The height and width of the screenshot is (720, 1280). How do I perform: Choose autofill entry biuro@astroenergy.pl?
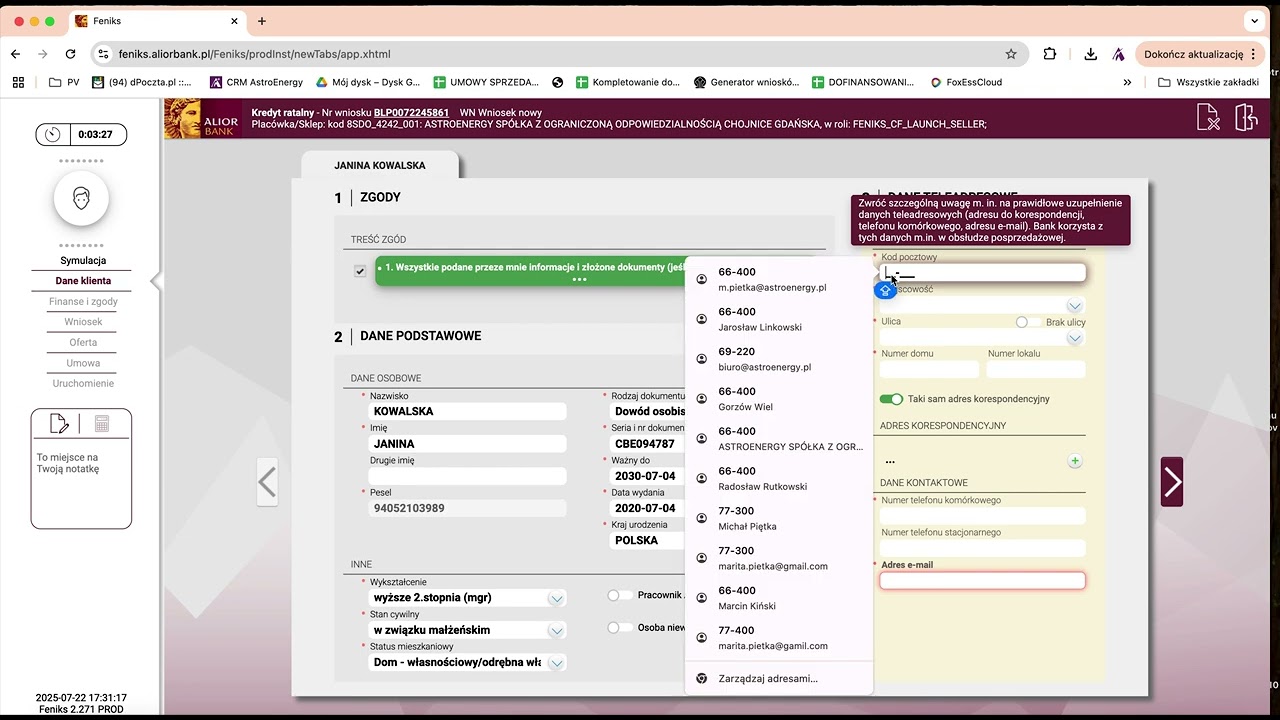point(779,360)
